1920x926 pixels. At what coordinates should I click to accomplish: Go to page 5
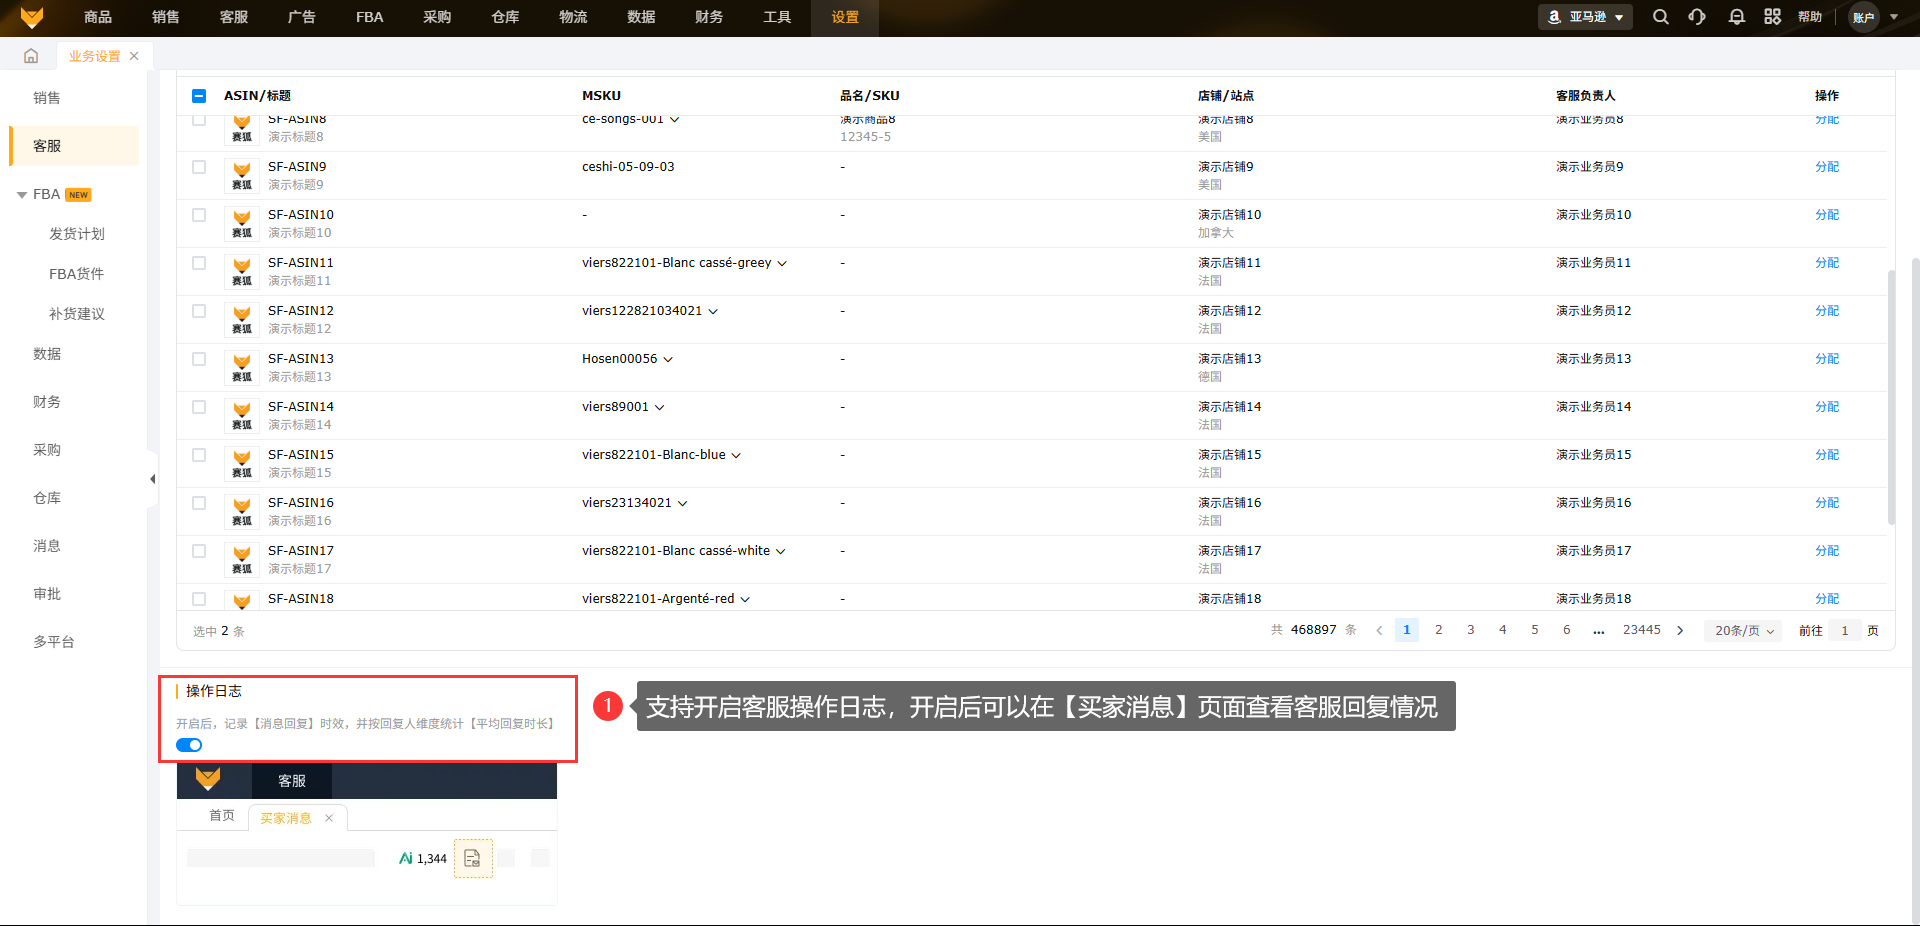[x=1535, y=630]
